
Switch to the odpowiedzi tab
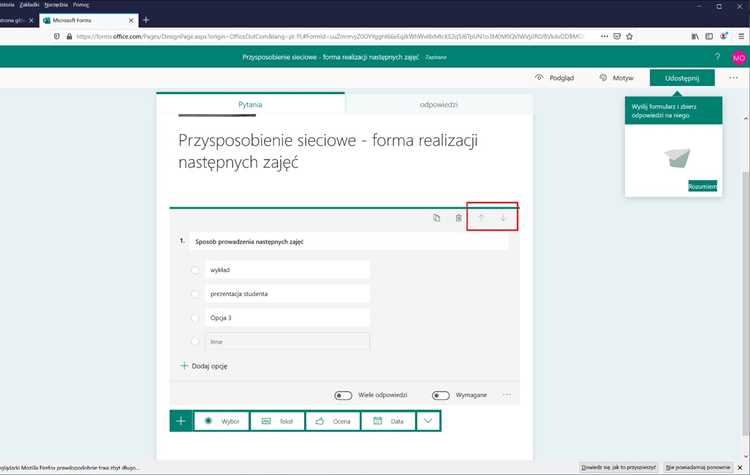[x=439, y=104]
